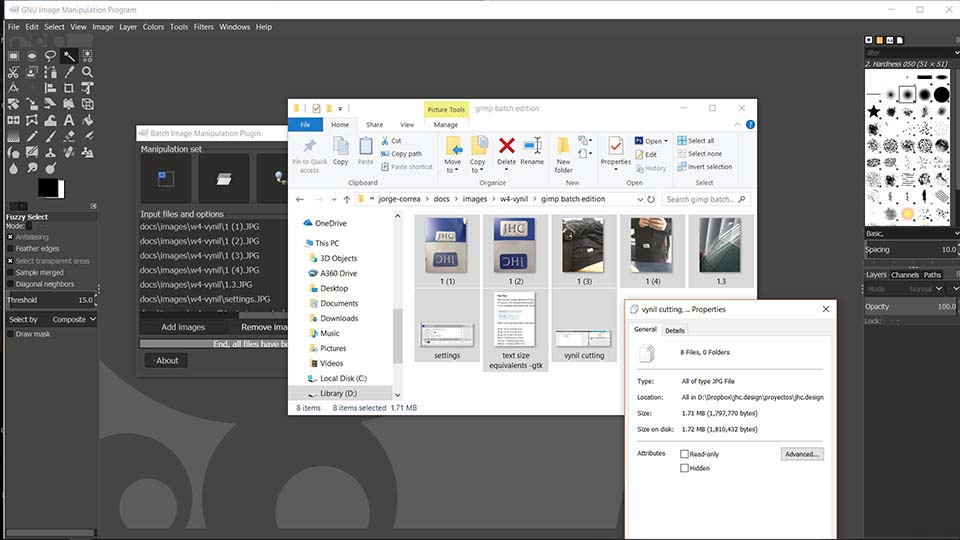Toggle Select transparent areas checkbox
The image size is (960, 540).
tap(10, 261)
